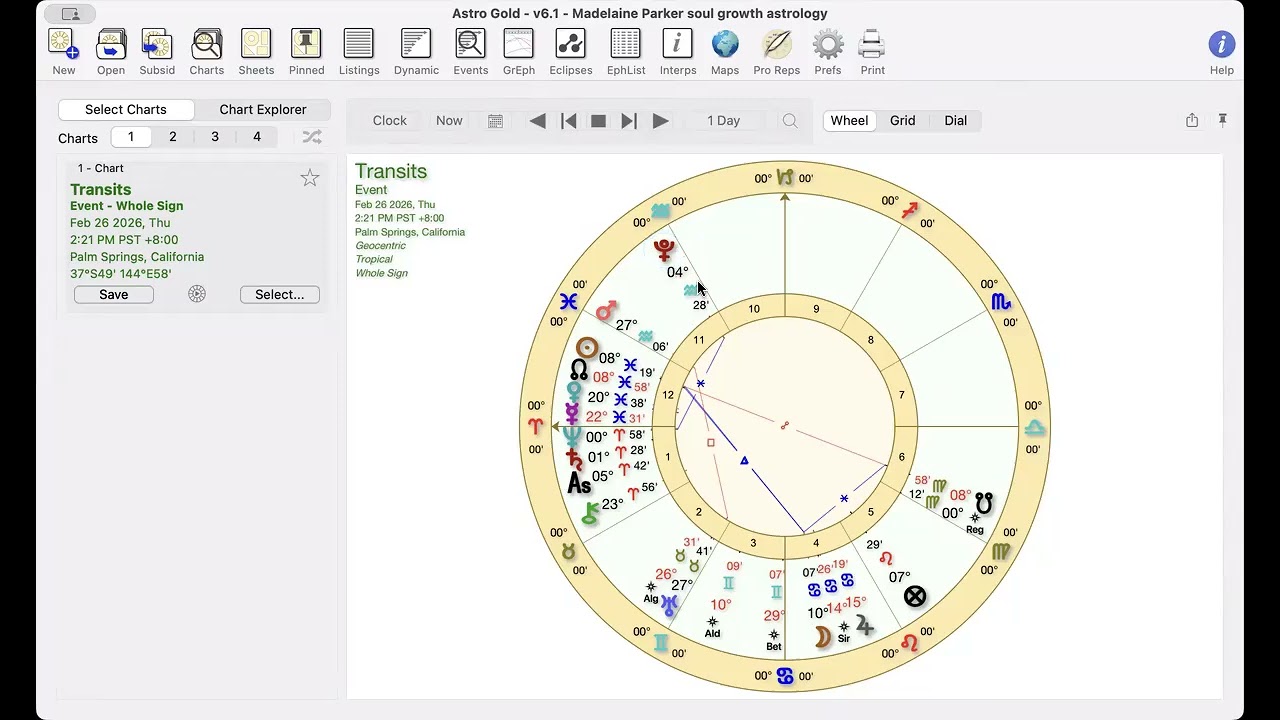This screenshot has height=720, width=1280.
Task: Click the Select... button
Action: click(x=280, y=294)
